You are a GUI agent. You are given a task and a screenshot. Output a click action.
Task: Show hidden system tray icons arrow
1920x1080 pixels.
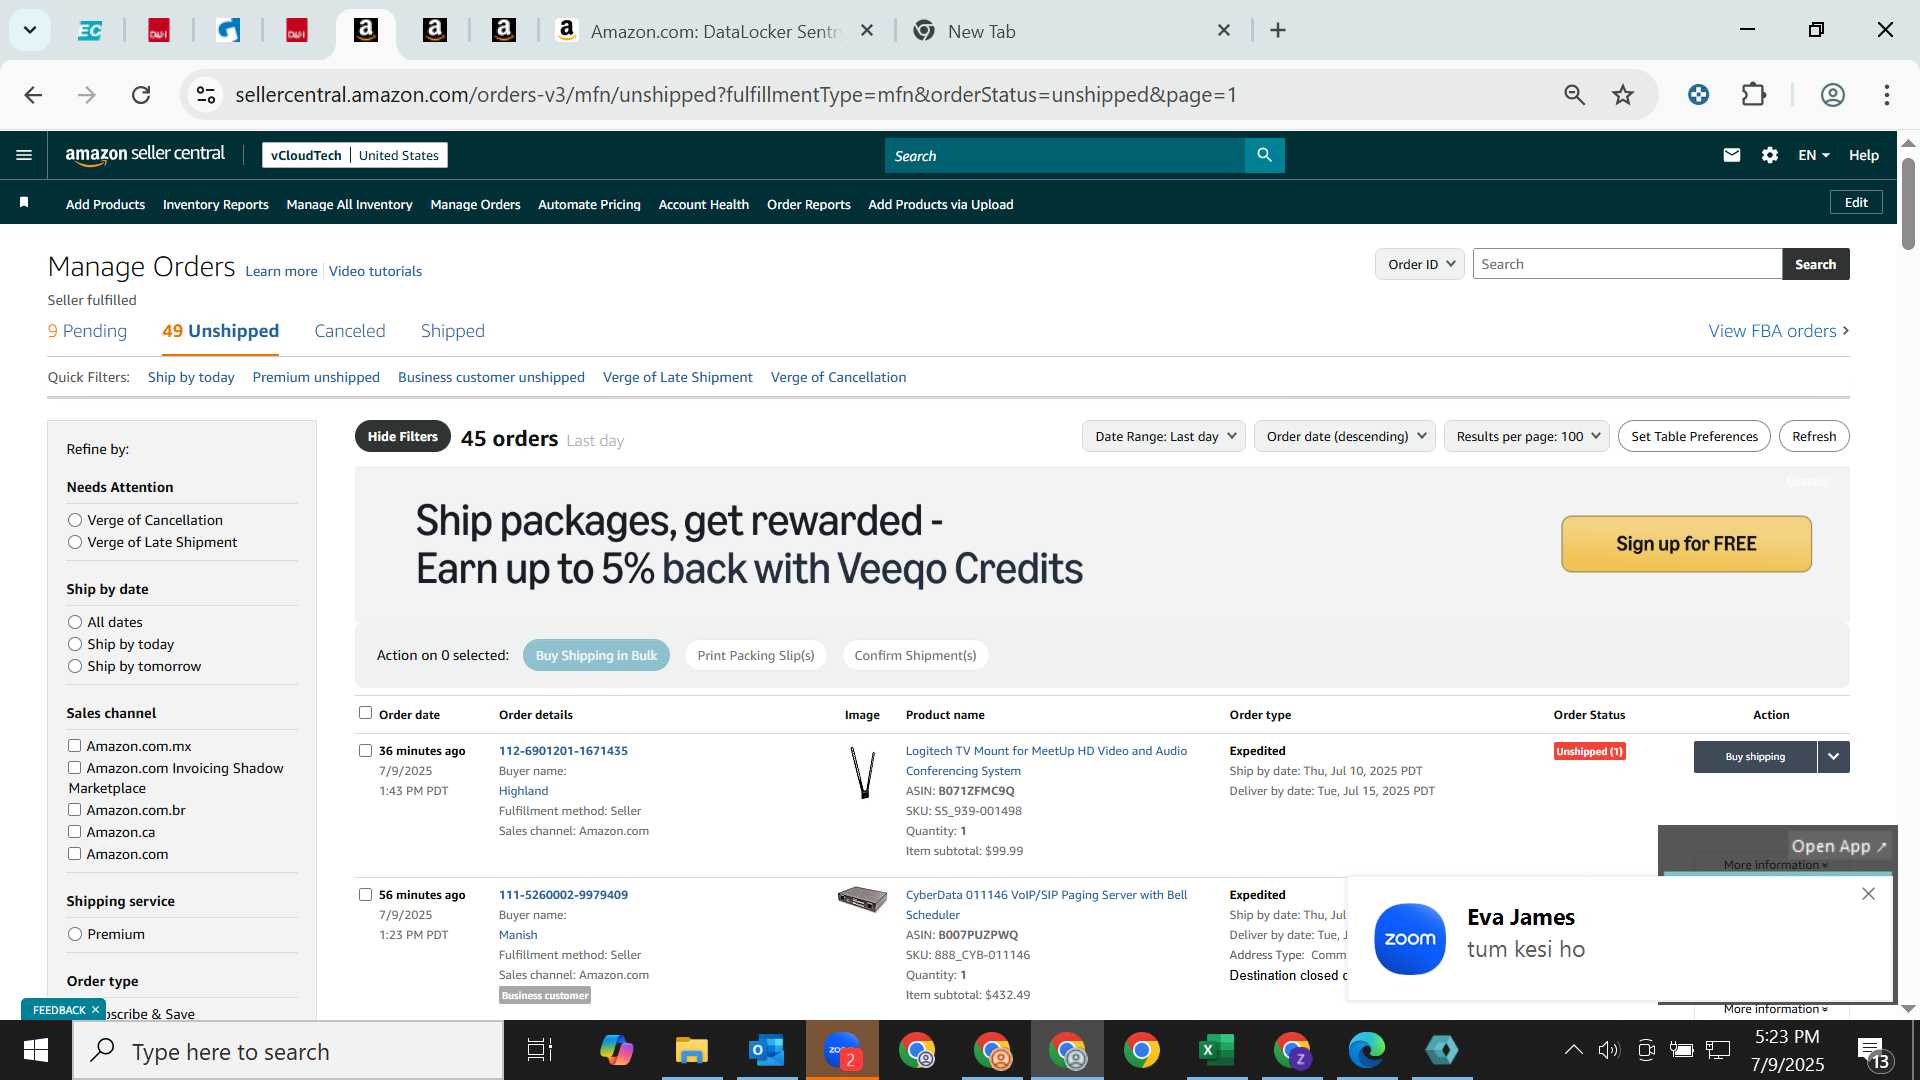coord(1573,1050)
